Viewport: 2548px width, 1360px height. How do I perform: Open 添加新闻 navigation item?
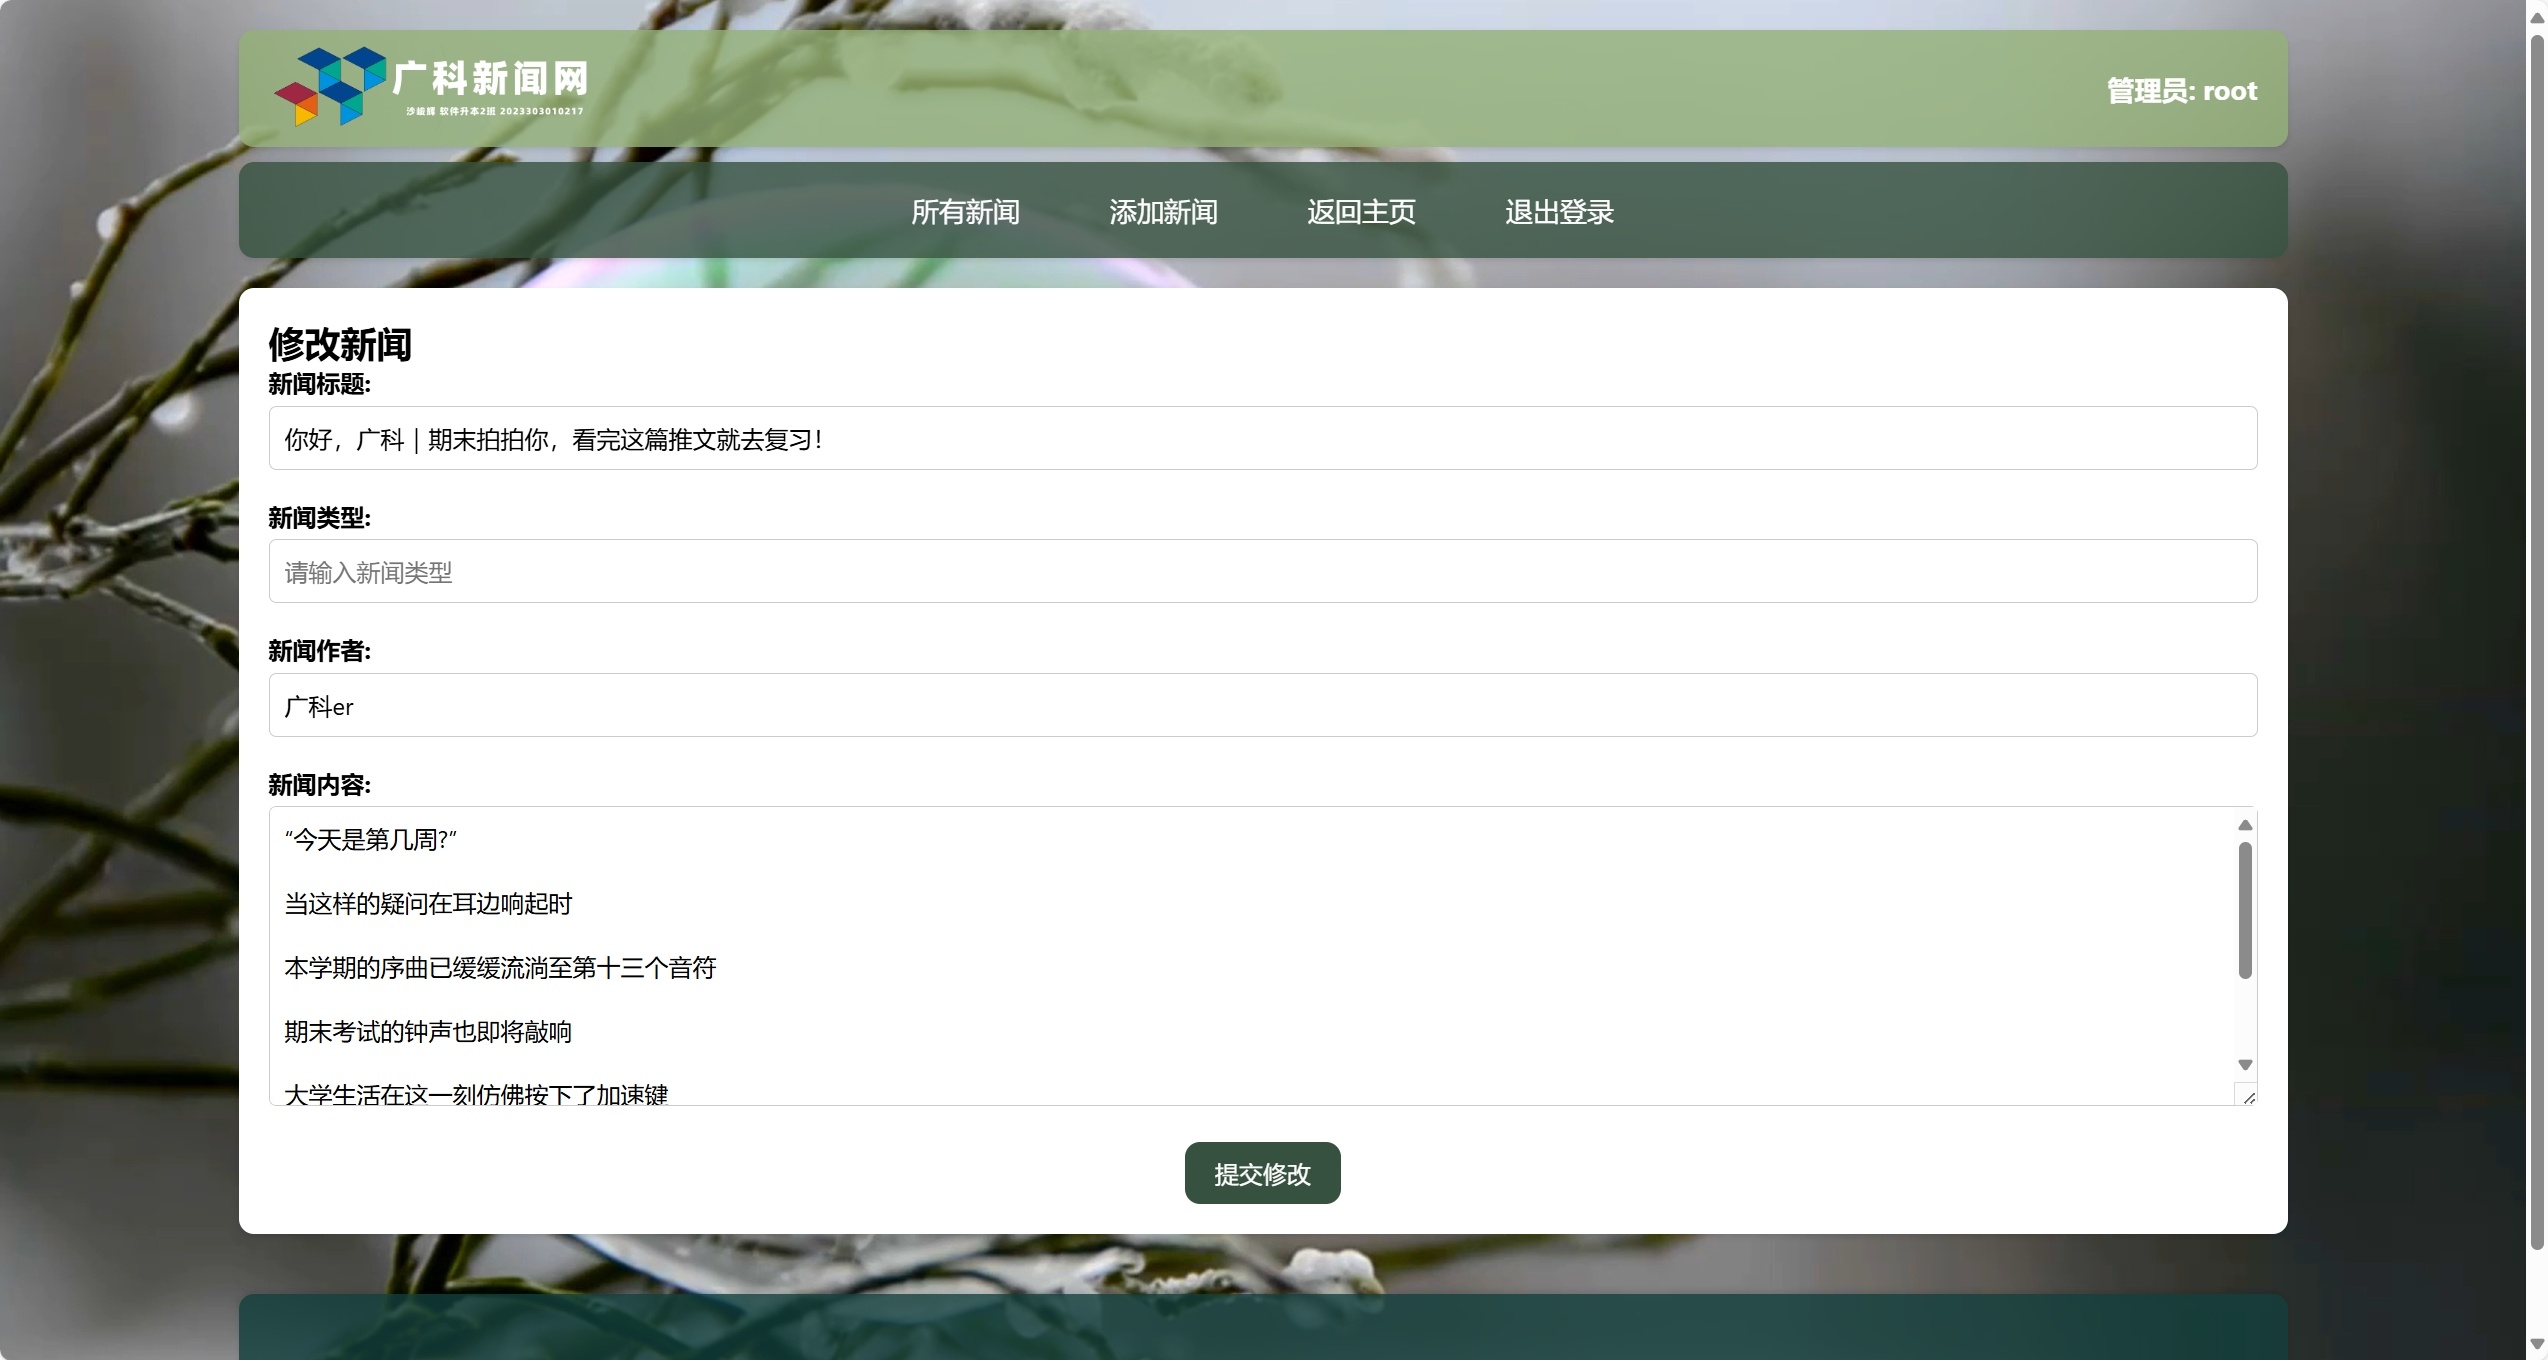pyautogui.click(x=1162, y=212)
